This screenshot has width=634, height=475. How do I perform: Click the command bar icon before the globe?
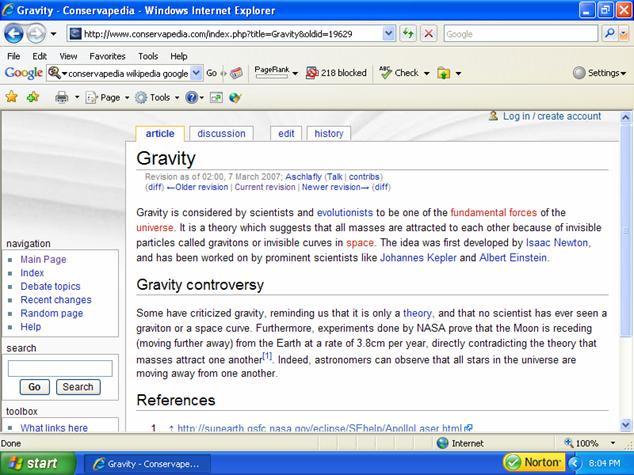click(x=216, y=97)
